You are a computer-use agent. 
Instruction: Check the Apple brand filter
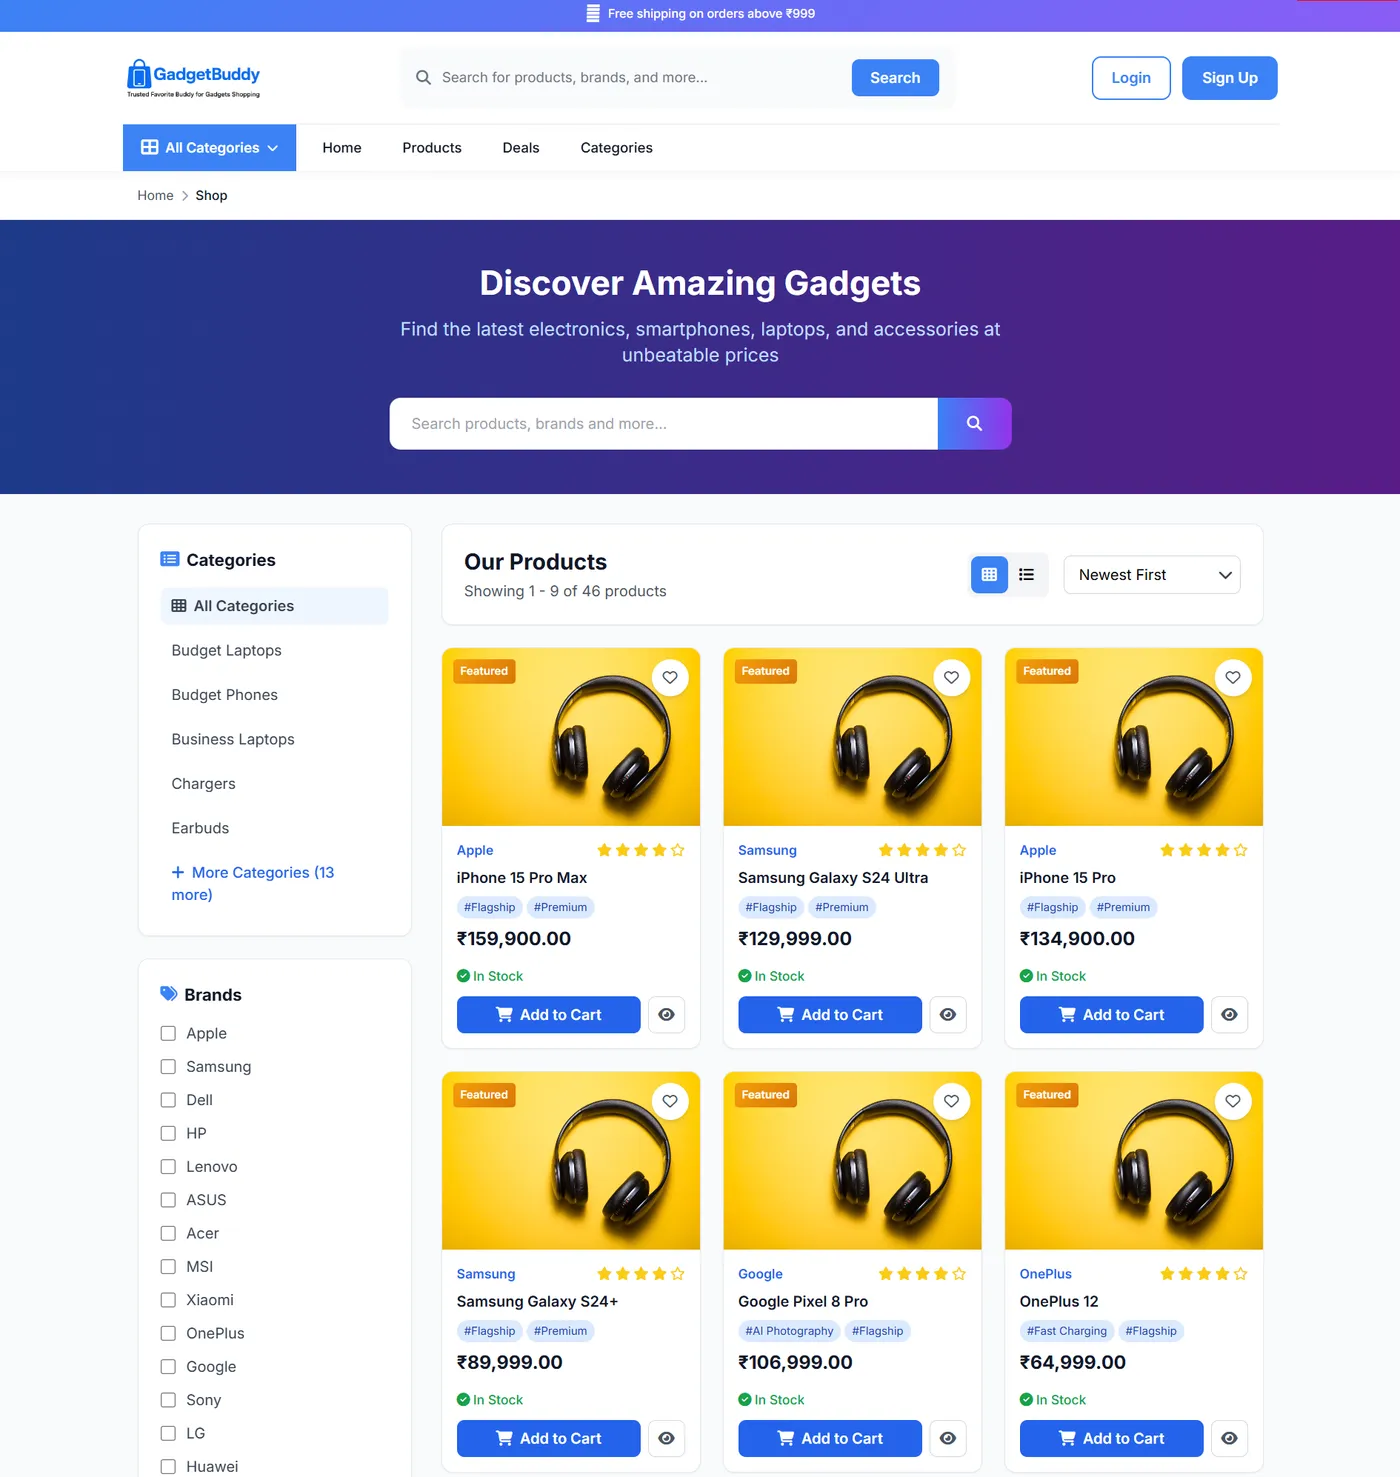pos(168,1033)
